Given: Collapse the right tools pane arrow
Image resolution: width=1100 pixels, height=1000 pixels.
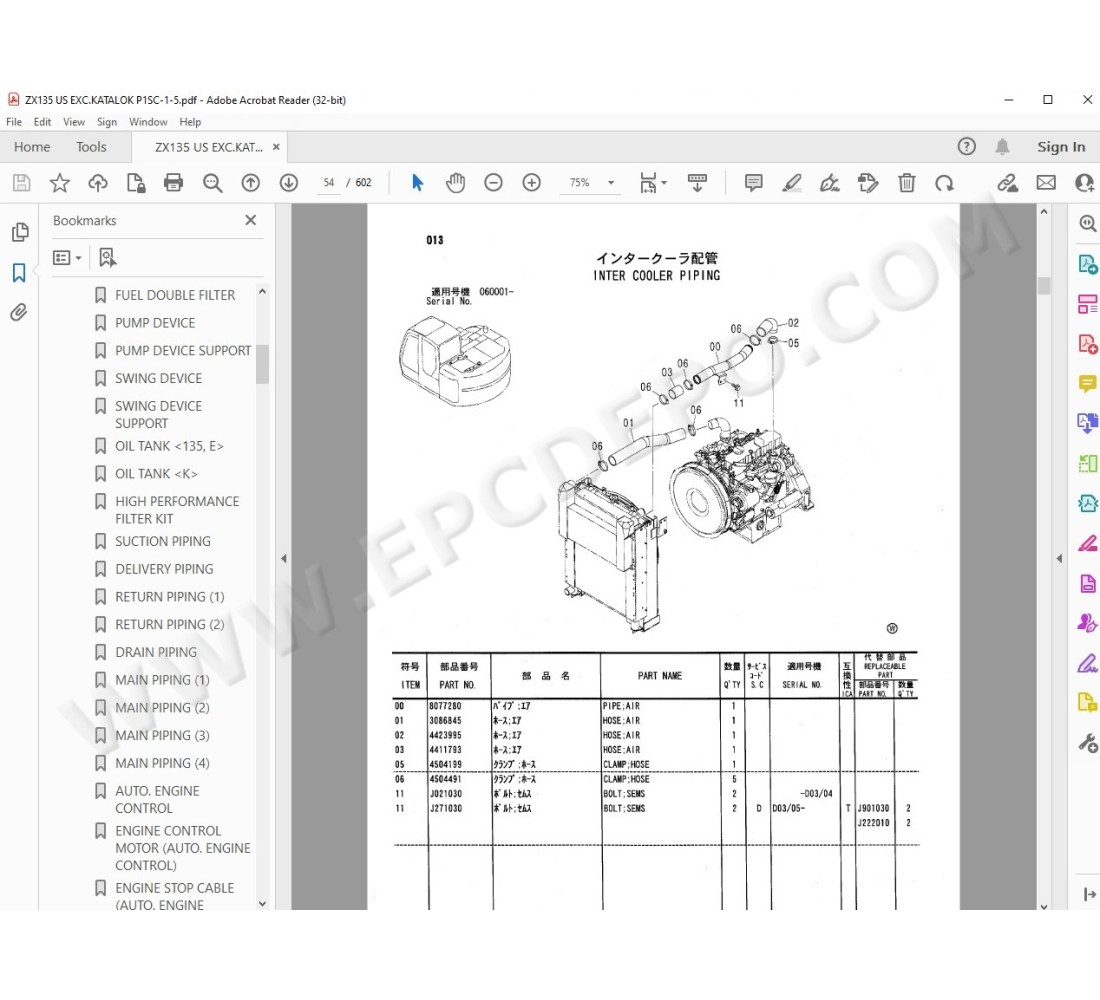Looking at the screenshot, I should tap(1059, 558).
